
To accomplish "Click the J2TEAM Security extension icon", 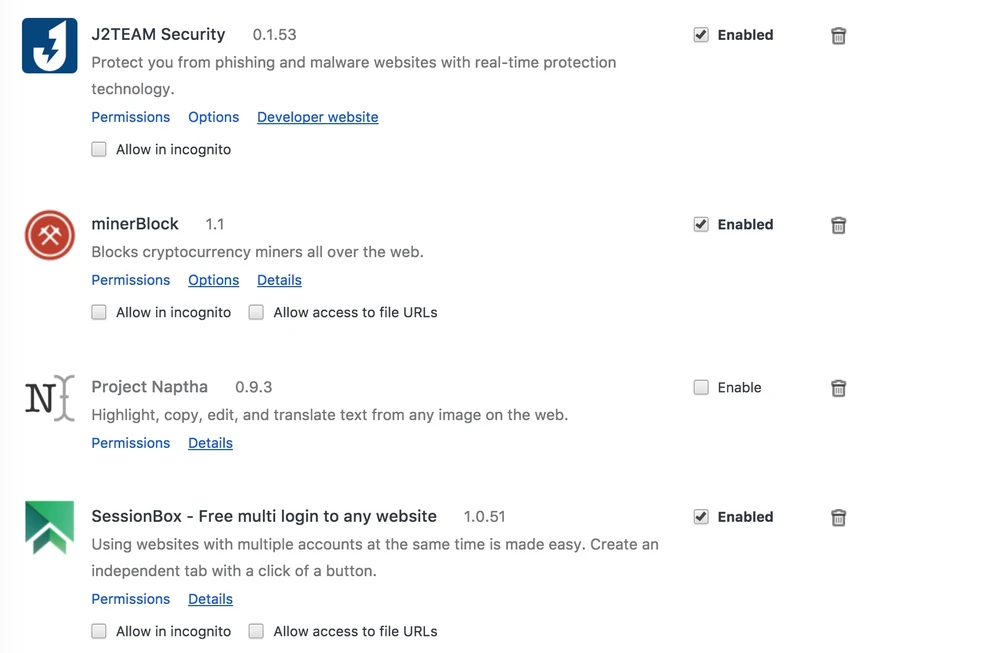I will 49,46.
